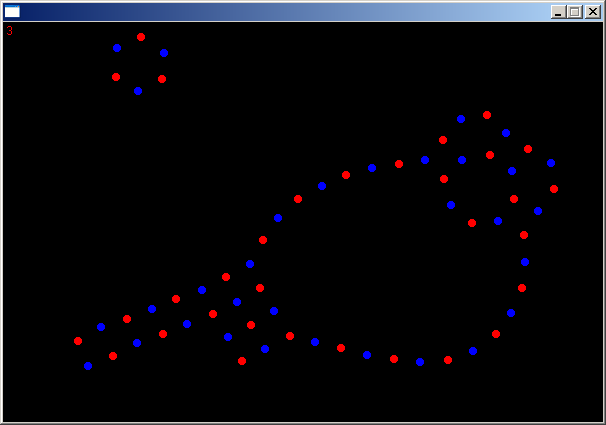Click the rightmost red dot on canvas
Image resolution: width=606 pixels, height=425 pixels.
tap(554, 189)
